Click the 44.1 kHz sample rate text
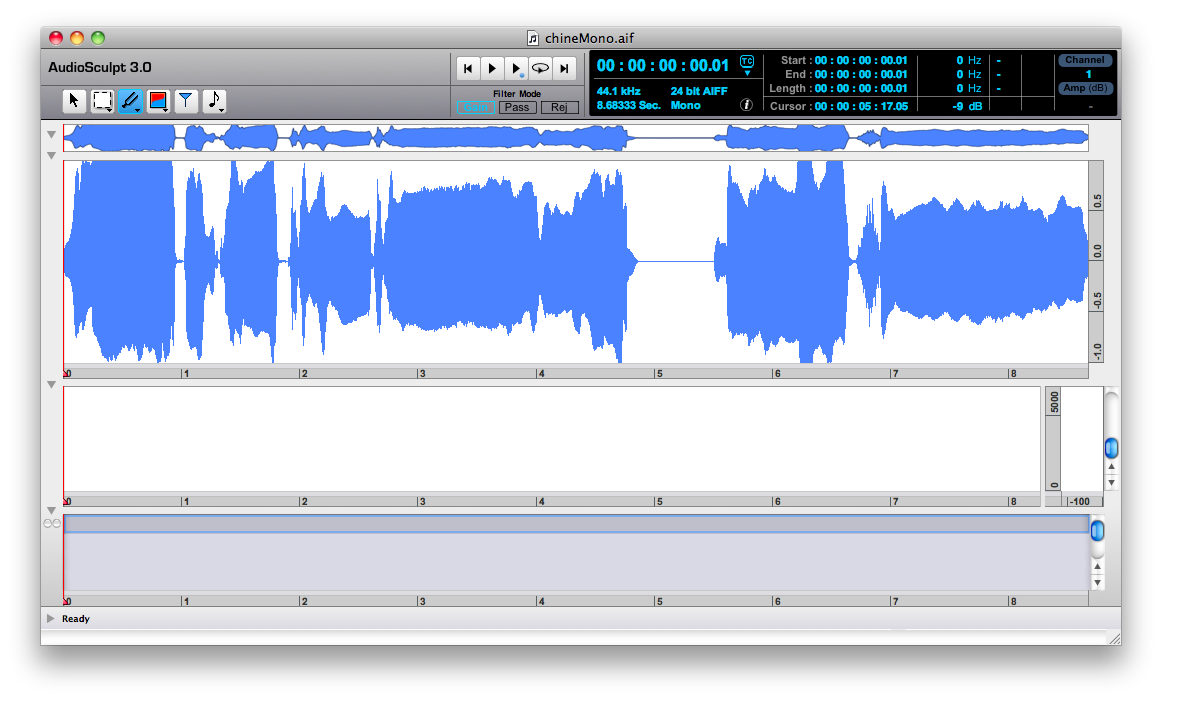This screenshot has width=1177, height=703. [x=619, y=91]
